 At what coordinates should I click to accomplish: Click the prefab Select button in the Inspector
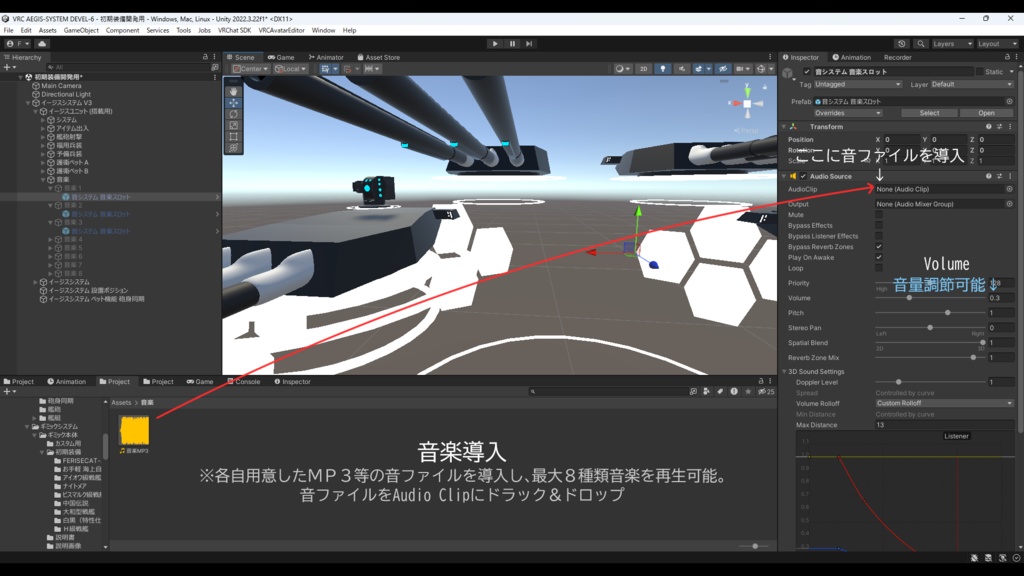(x=929, y=113)
